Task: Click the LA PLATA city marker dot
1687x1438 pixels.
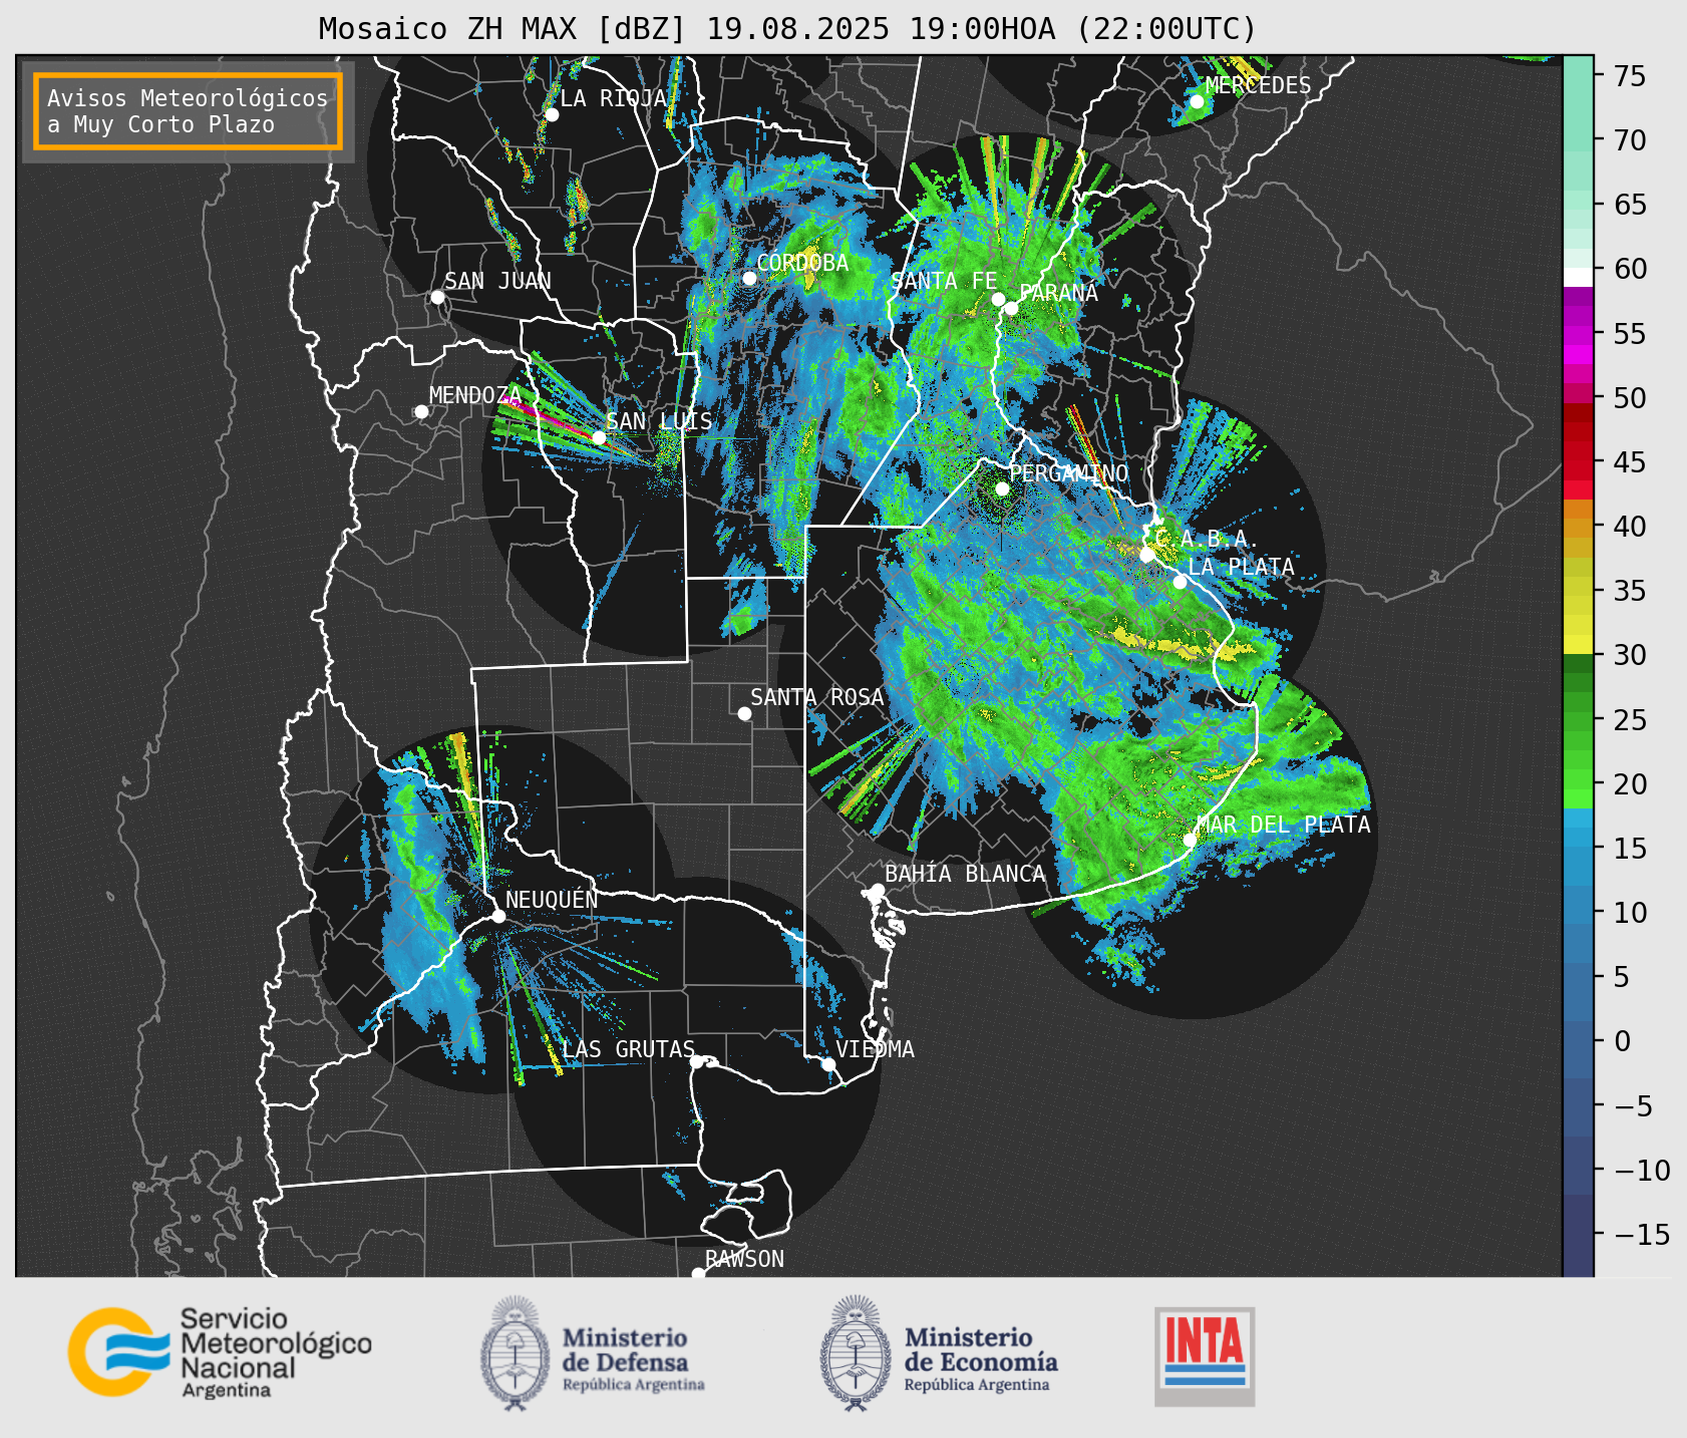Action: (1180, 582)
